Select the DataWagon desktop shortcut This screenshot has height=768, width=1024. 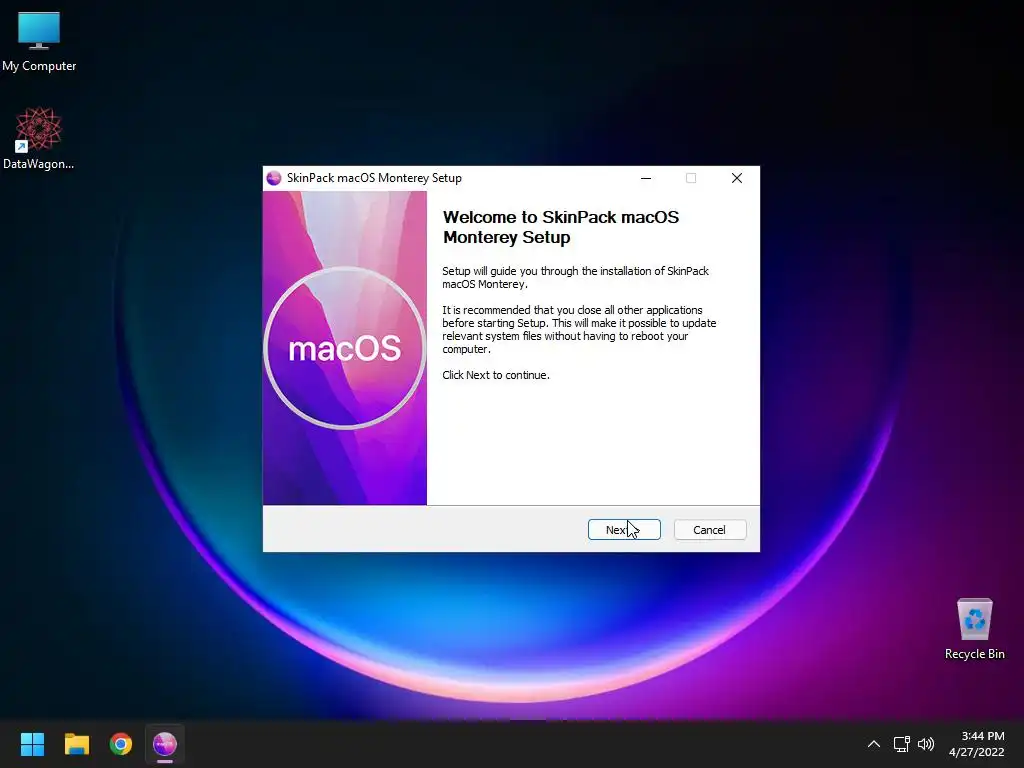[39, 138]
